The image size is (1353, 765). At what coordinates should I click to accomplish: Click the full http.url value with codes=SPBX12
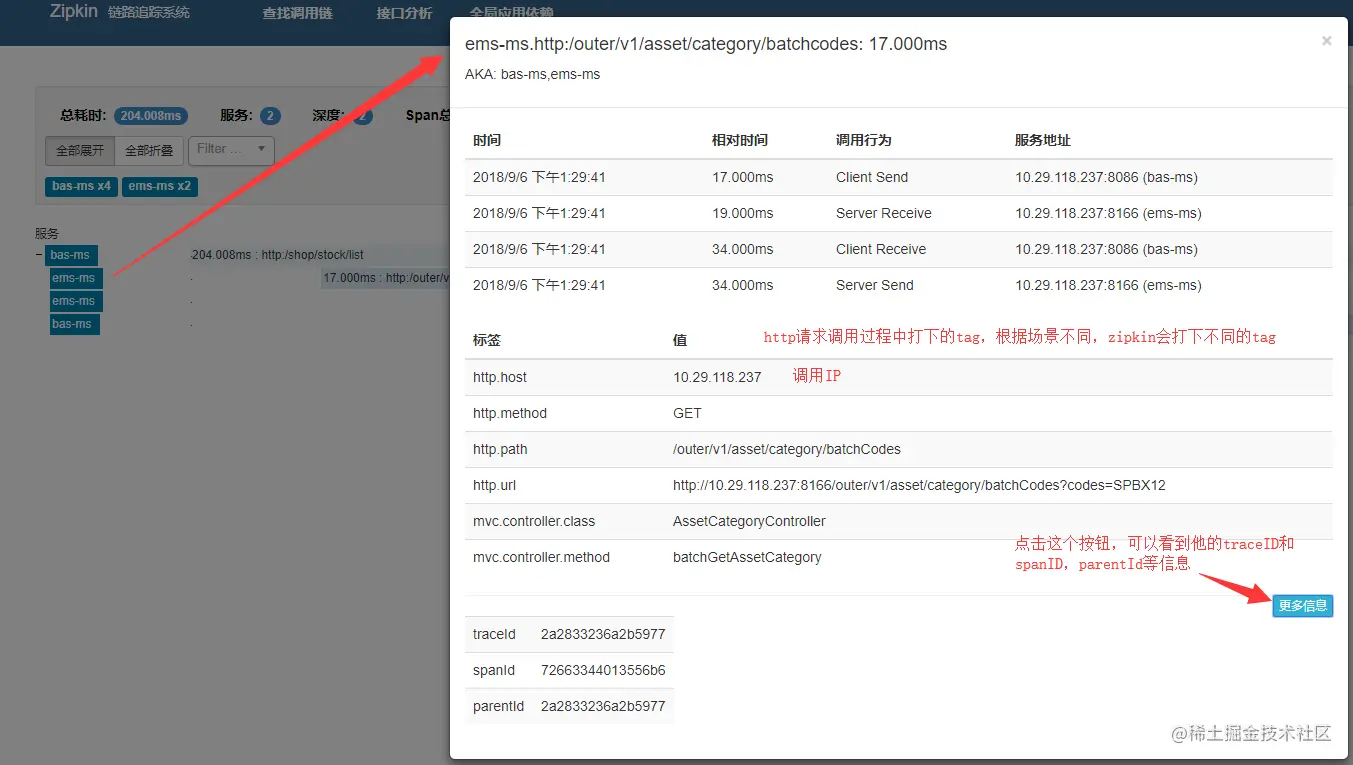[919, 485]
